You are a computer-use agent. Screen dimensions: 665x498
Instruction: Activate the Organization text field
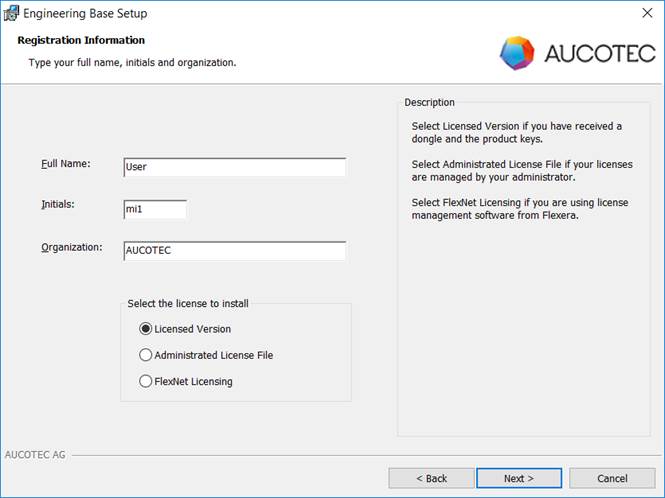click(235, 250)
